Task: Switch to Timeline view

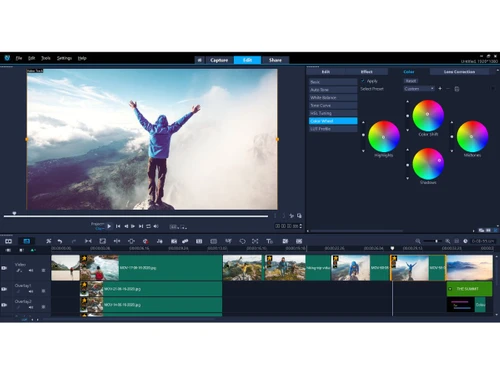Action: 27,241
